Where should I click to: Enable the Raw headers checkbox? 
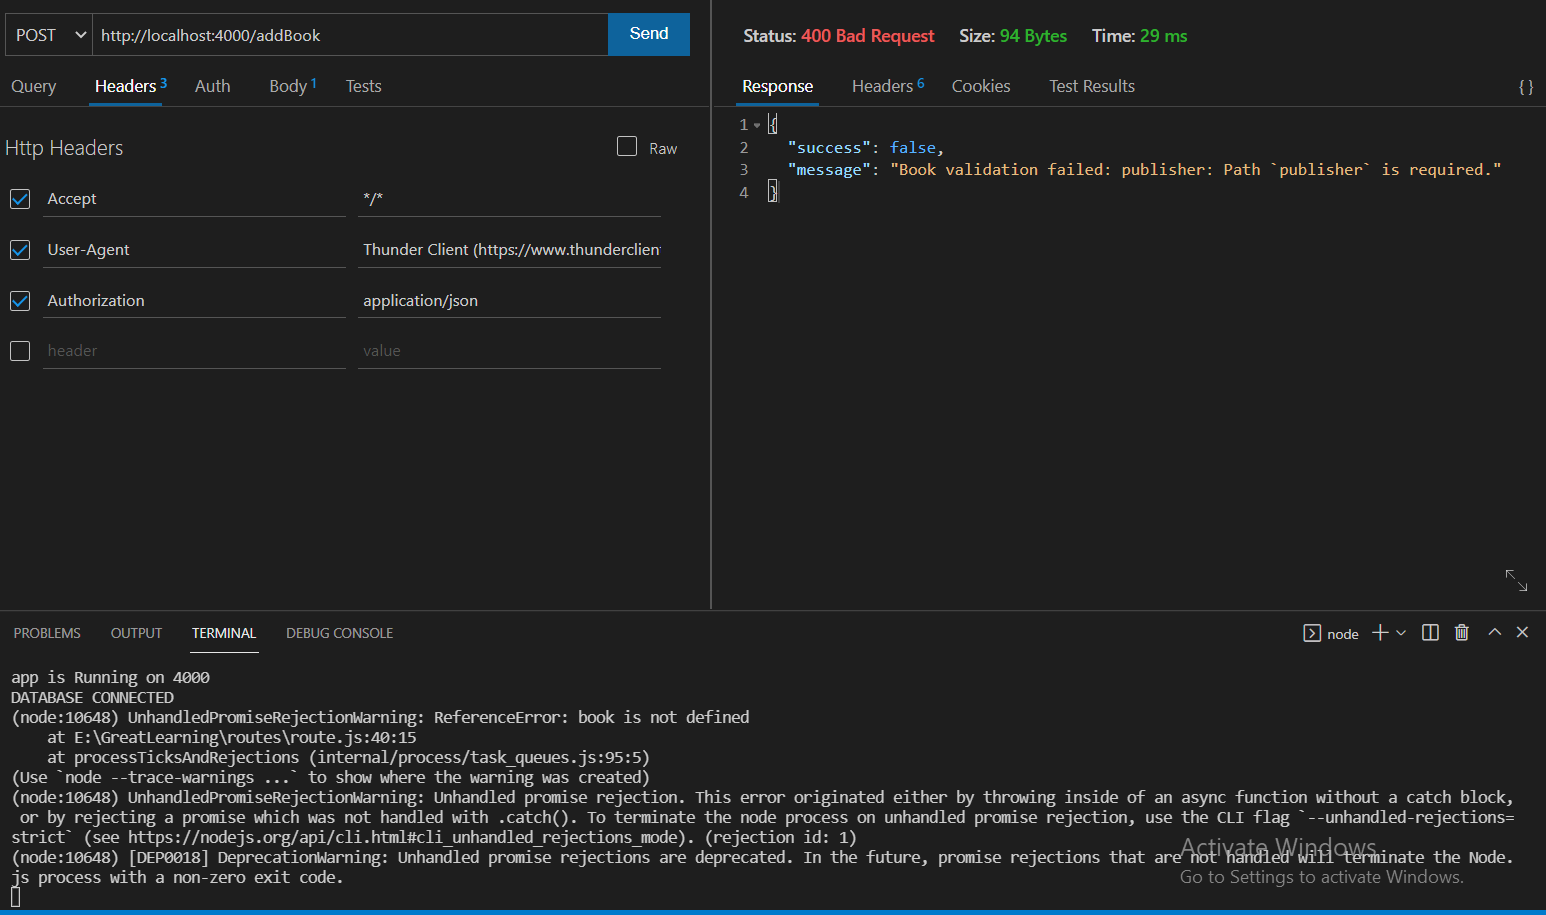627,146
